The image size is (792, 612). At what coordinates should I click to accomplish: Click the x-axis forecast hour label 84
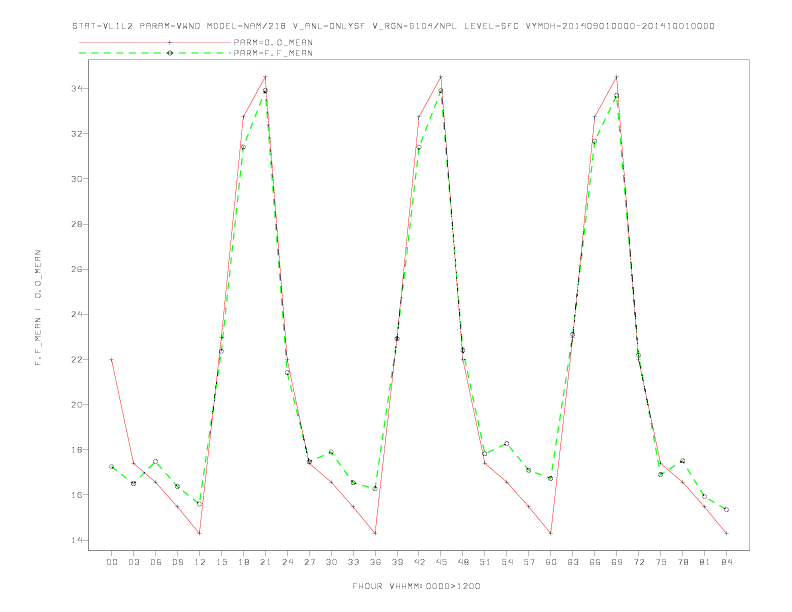[x=726, y=562]
